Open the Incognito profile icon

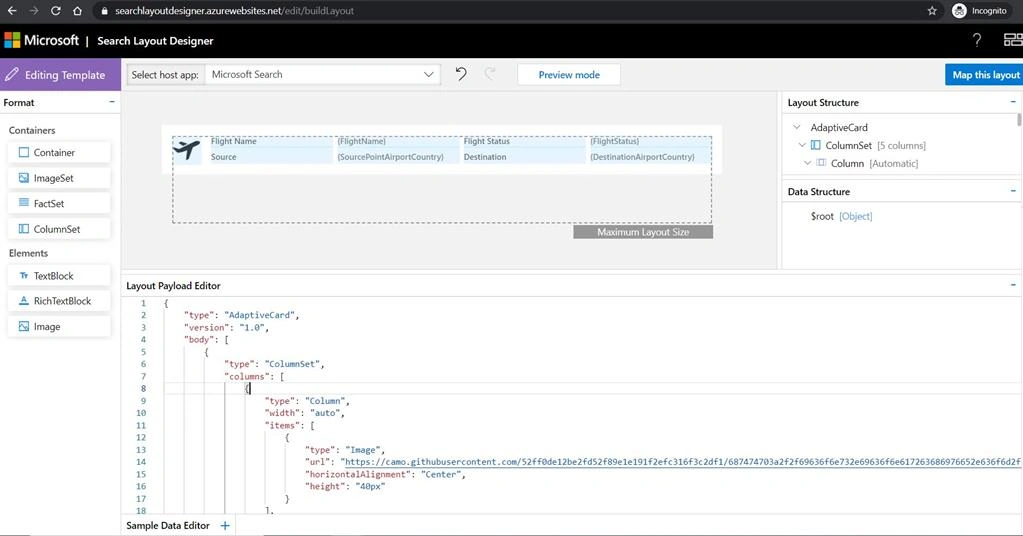point(958,10)
